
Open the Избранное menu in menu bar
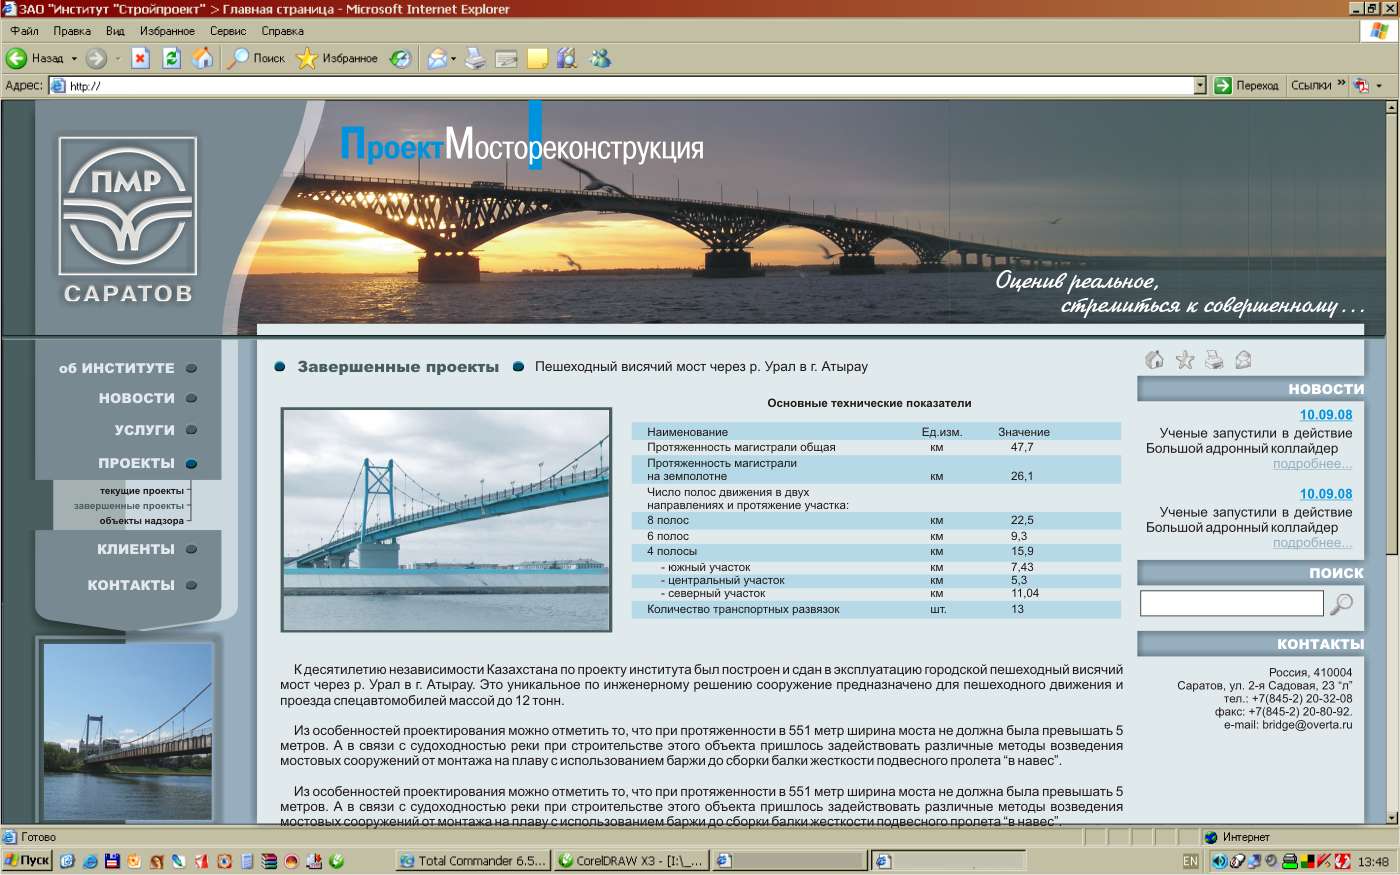coord(167,31)
